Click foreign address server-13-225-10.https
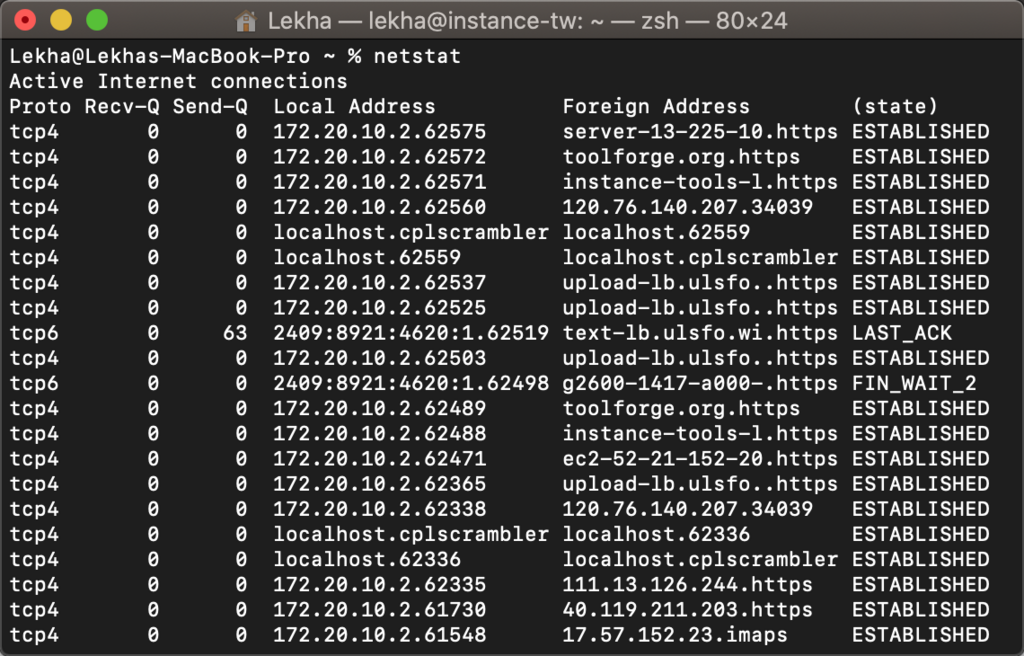Screen dimensions: 1024x656 [700, 132]
